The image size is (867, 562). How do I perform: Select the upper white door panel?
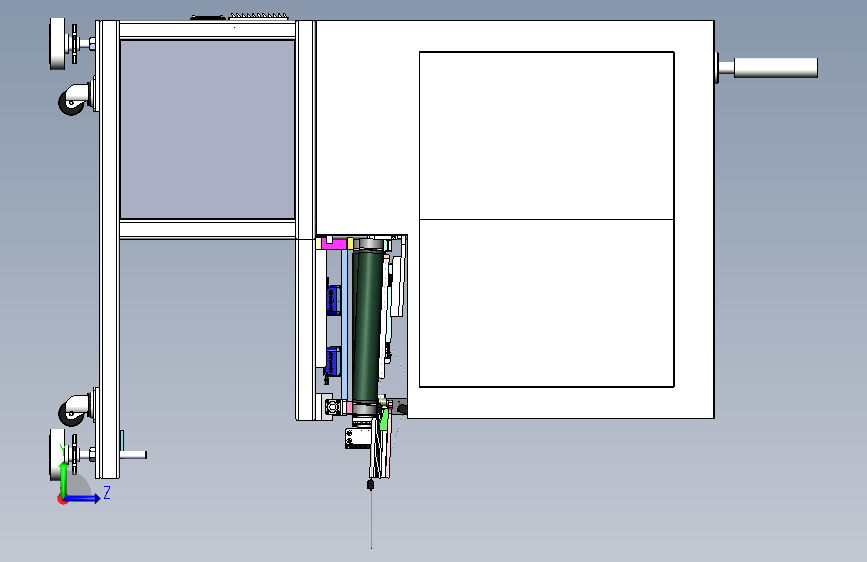546,136
